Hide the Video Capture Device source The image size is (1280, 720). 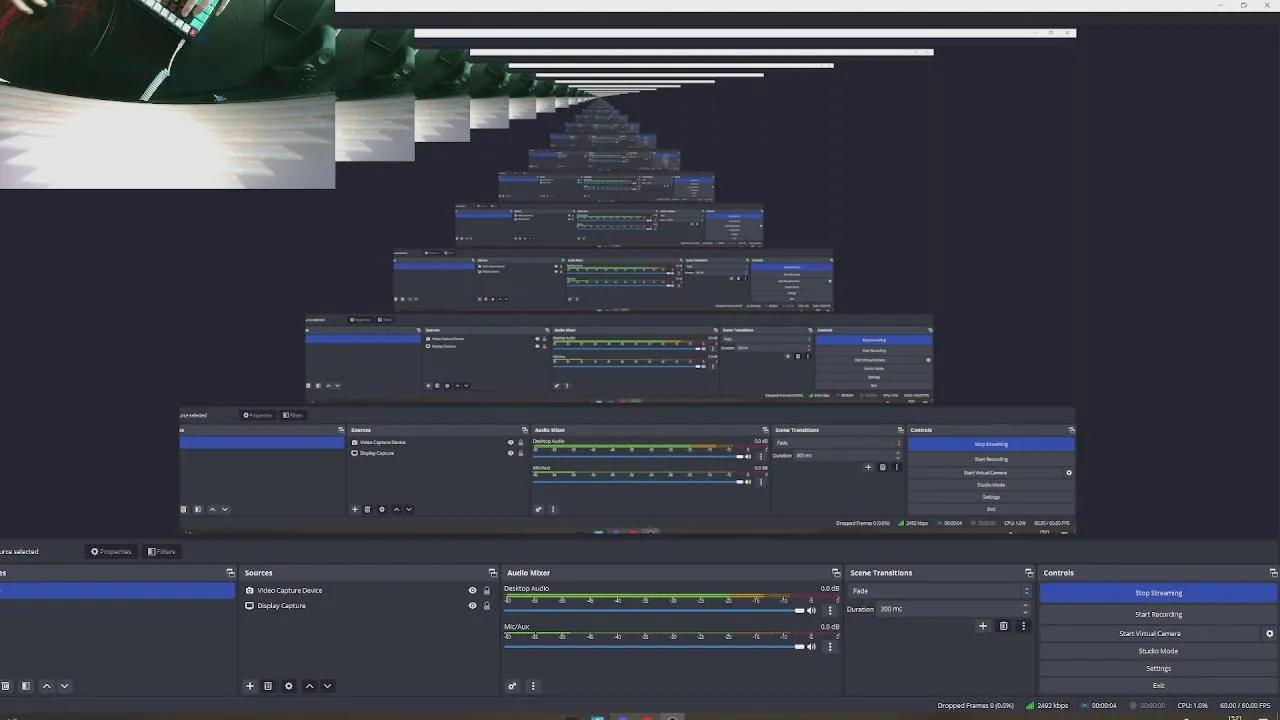[473, 590]
